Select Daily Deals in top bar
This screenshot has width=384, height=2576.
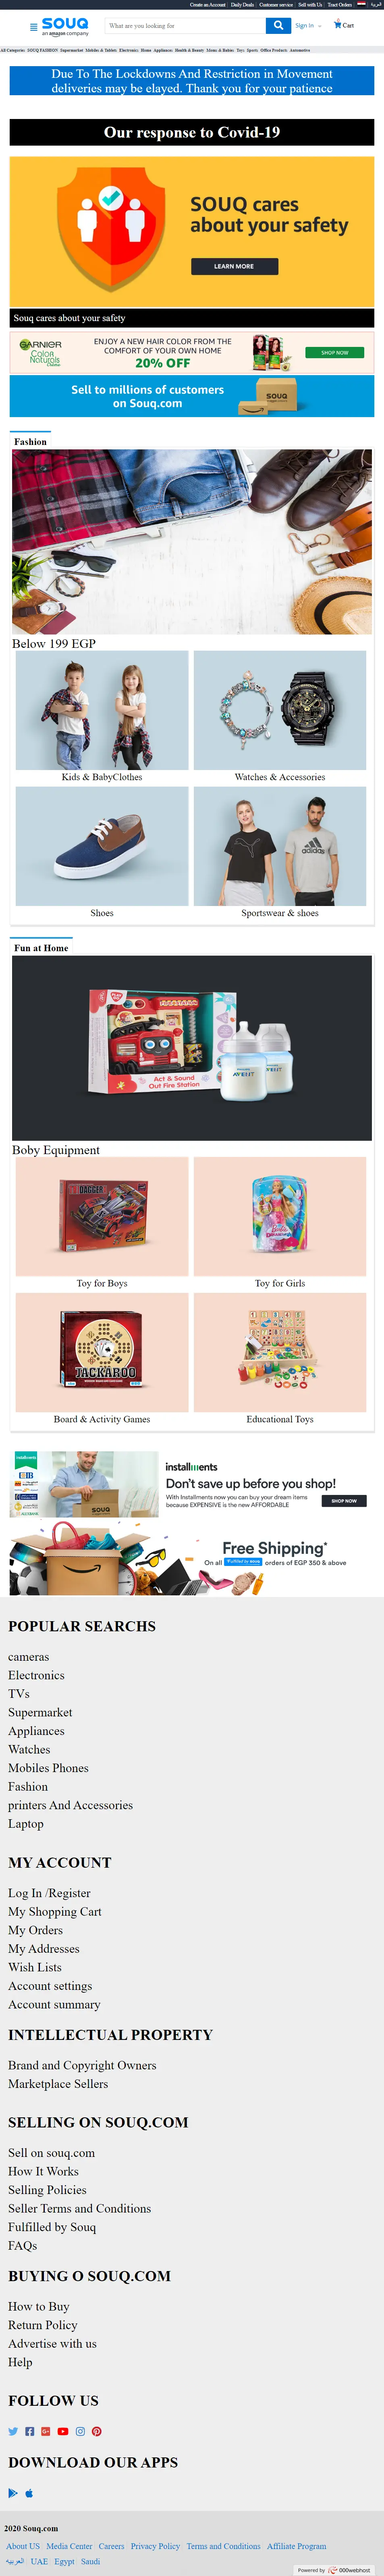[242, 5]
